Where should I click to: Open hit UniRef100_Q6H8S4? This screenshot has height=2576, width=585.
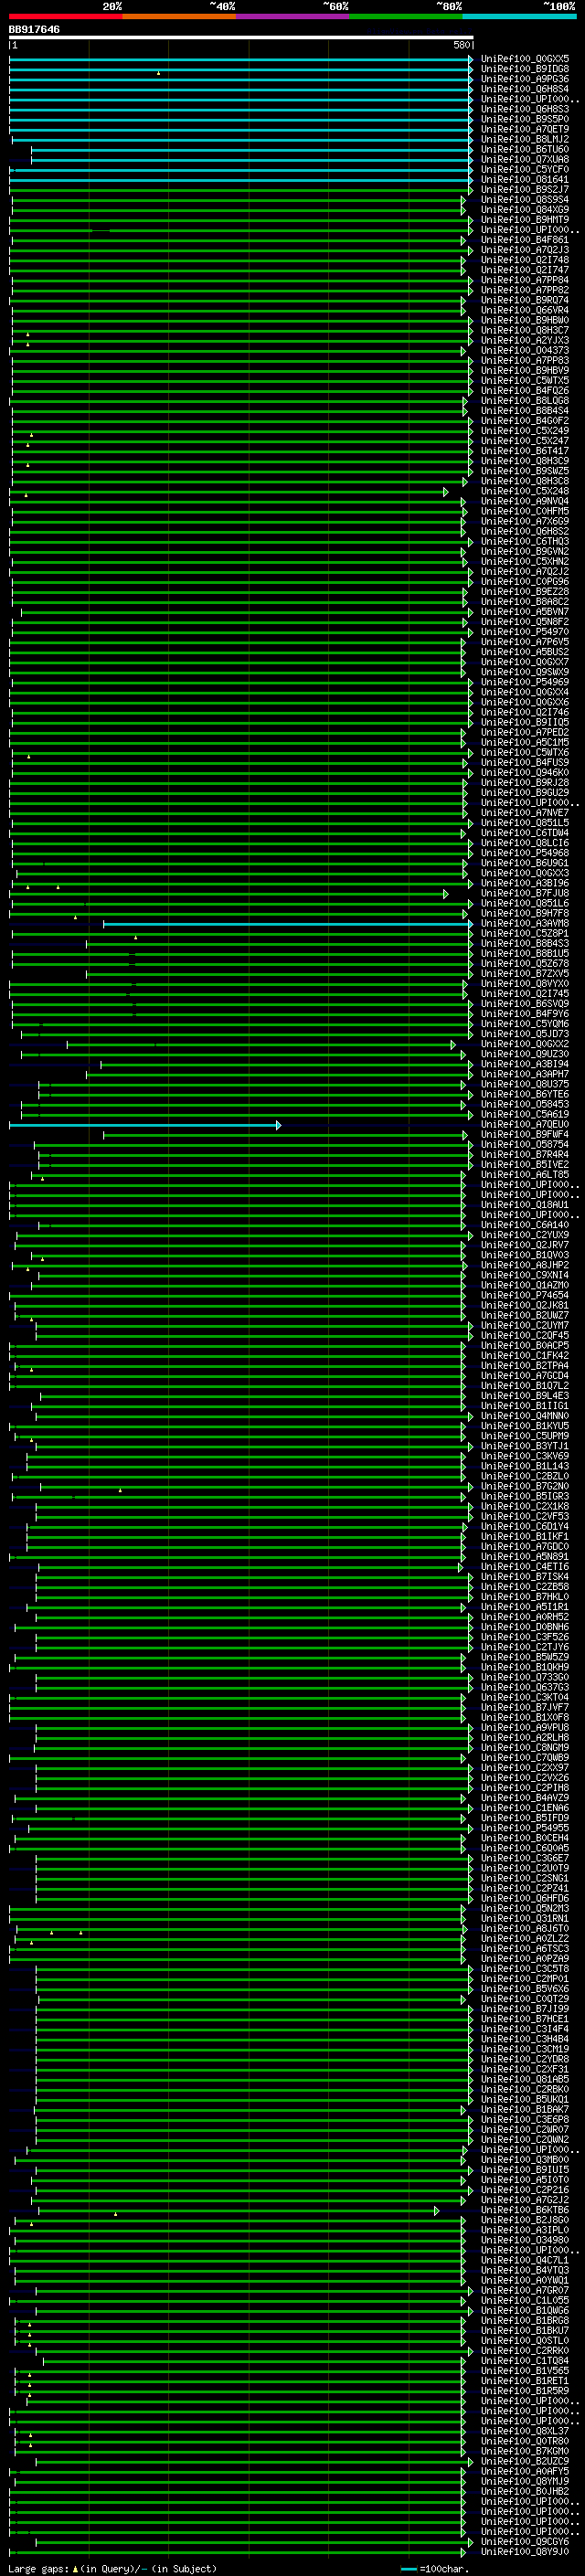(524, 89)
